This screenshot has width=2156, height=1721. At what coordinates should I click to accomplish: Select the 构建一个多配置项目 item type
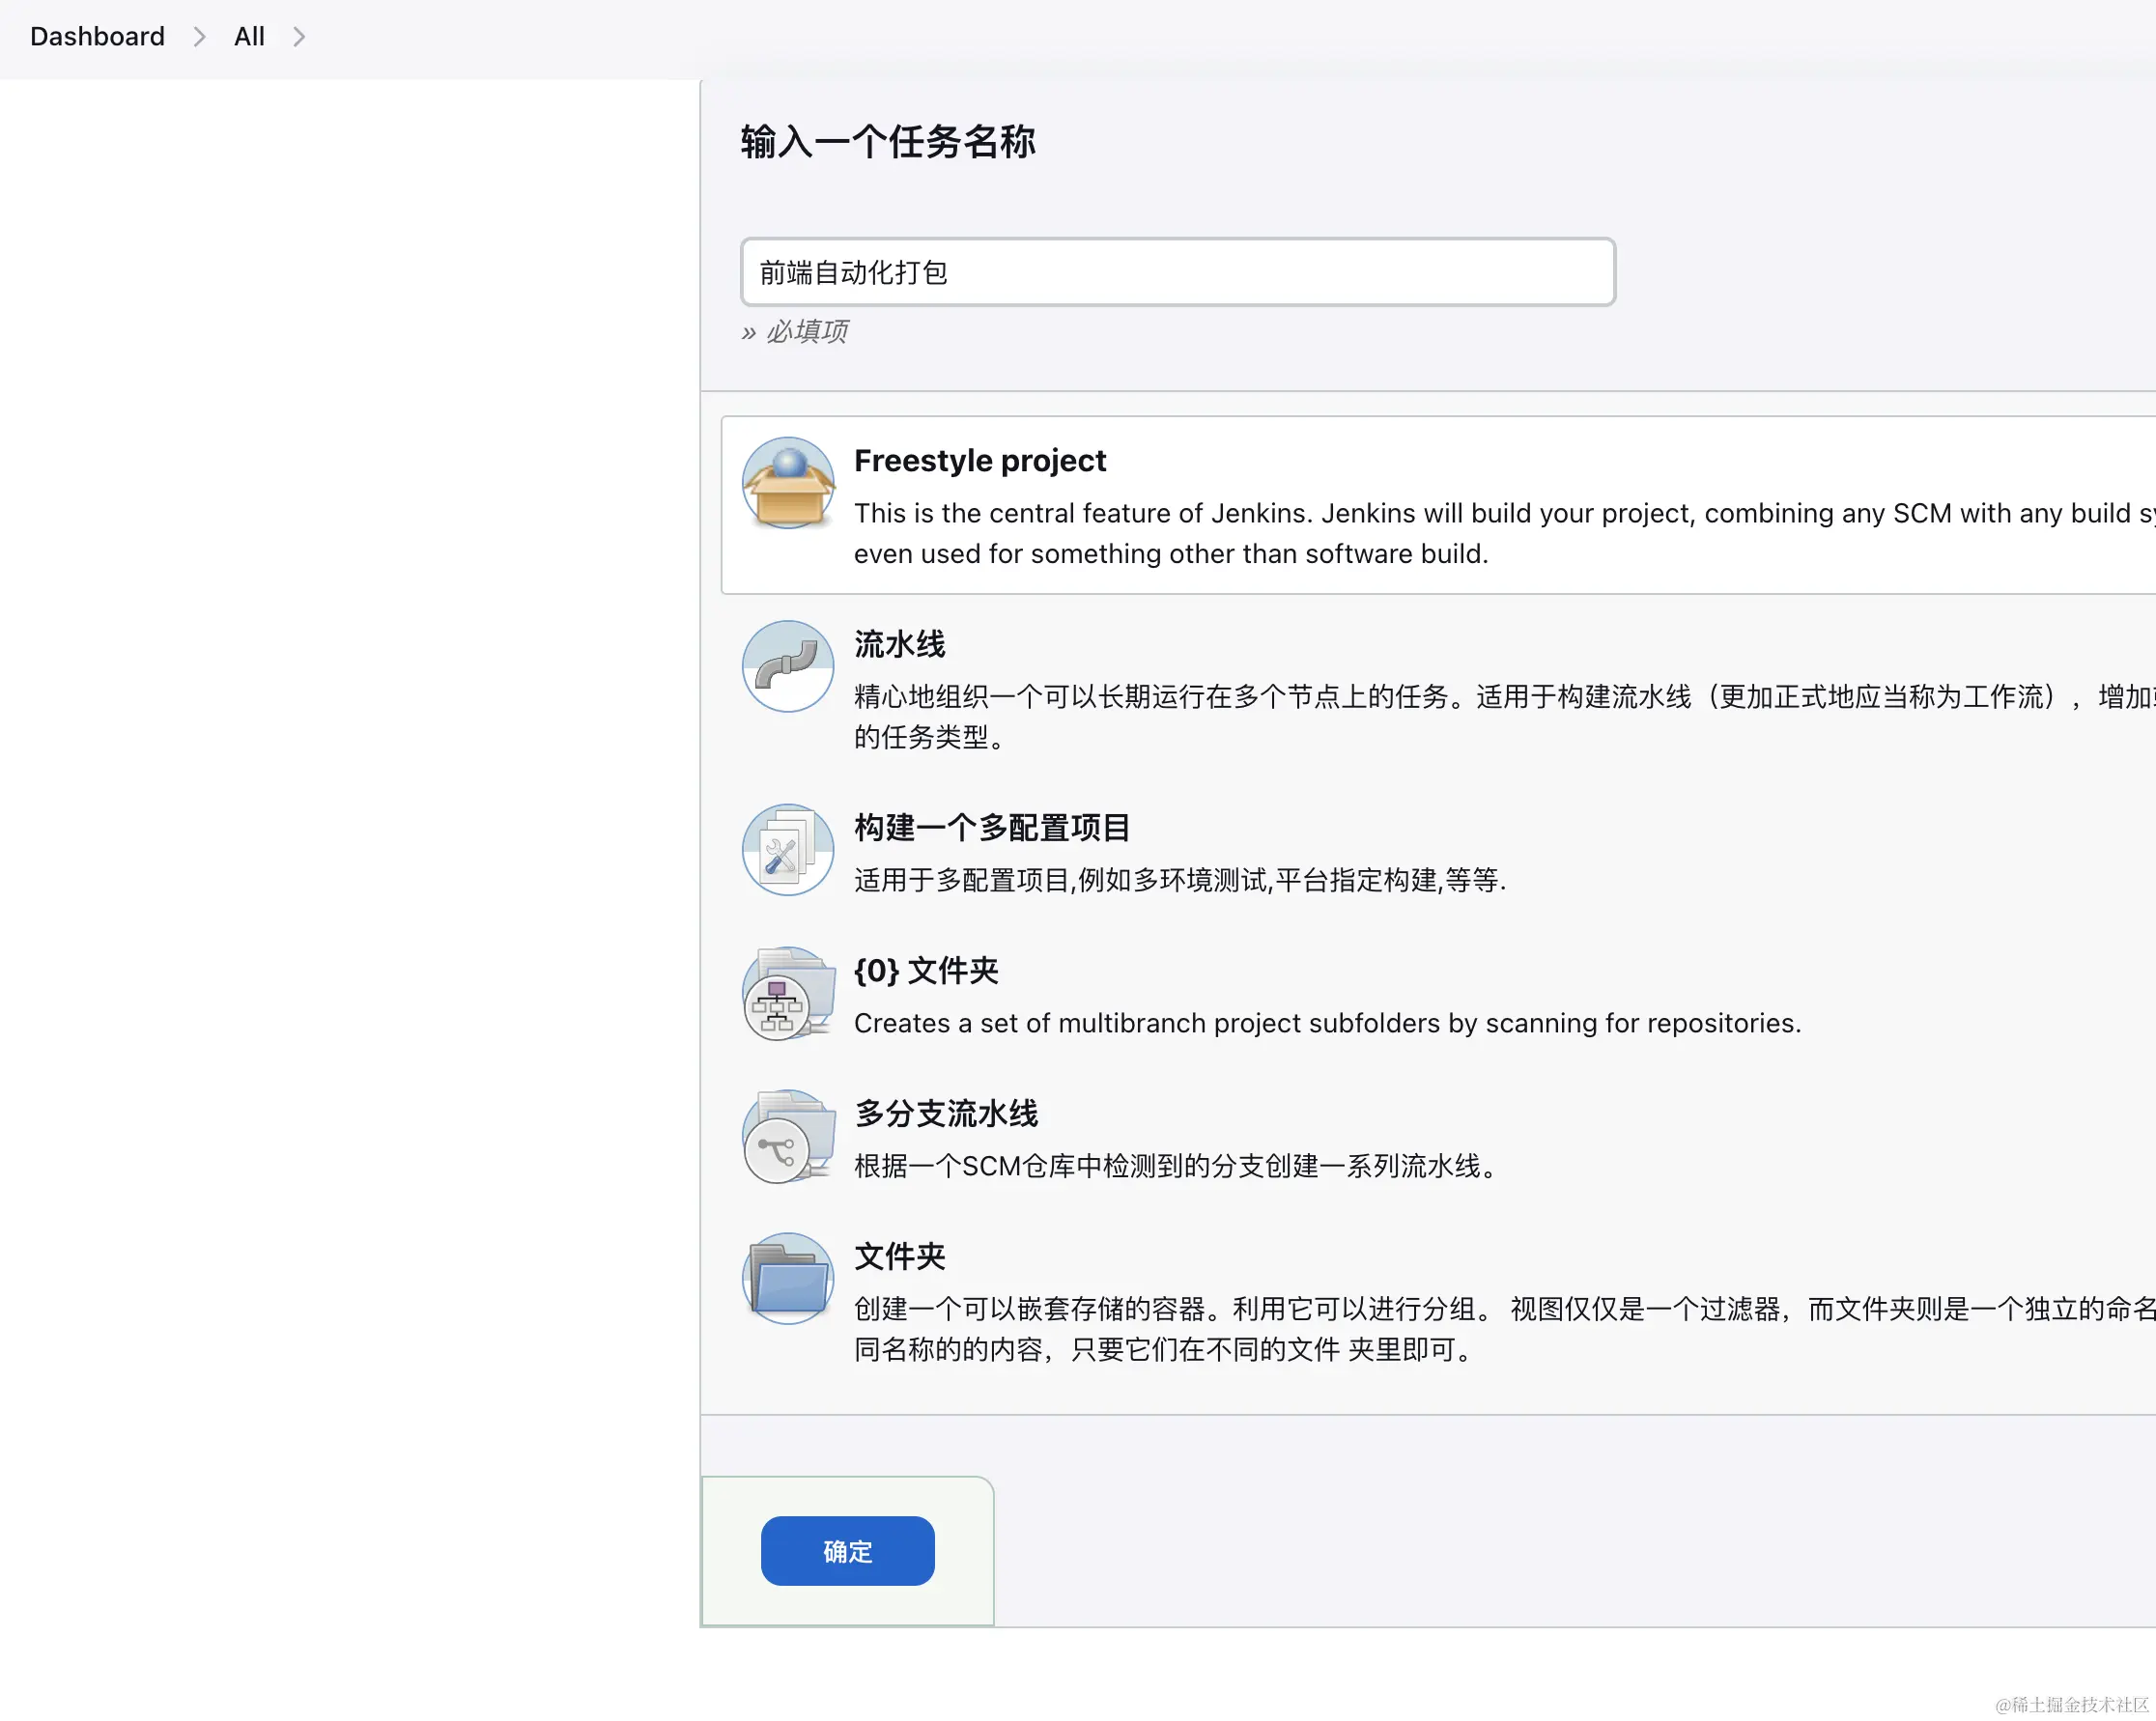(993, 826)
